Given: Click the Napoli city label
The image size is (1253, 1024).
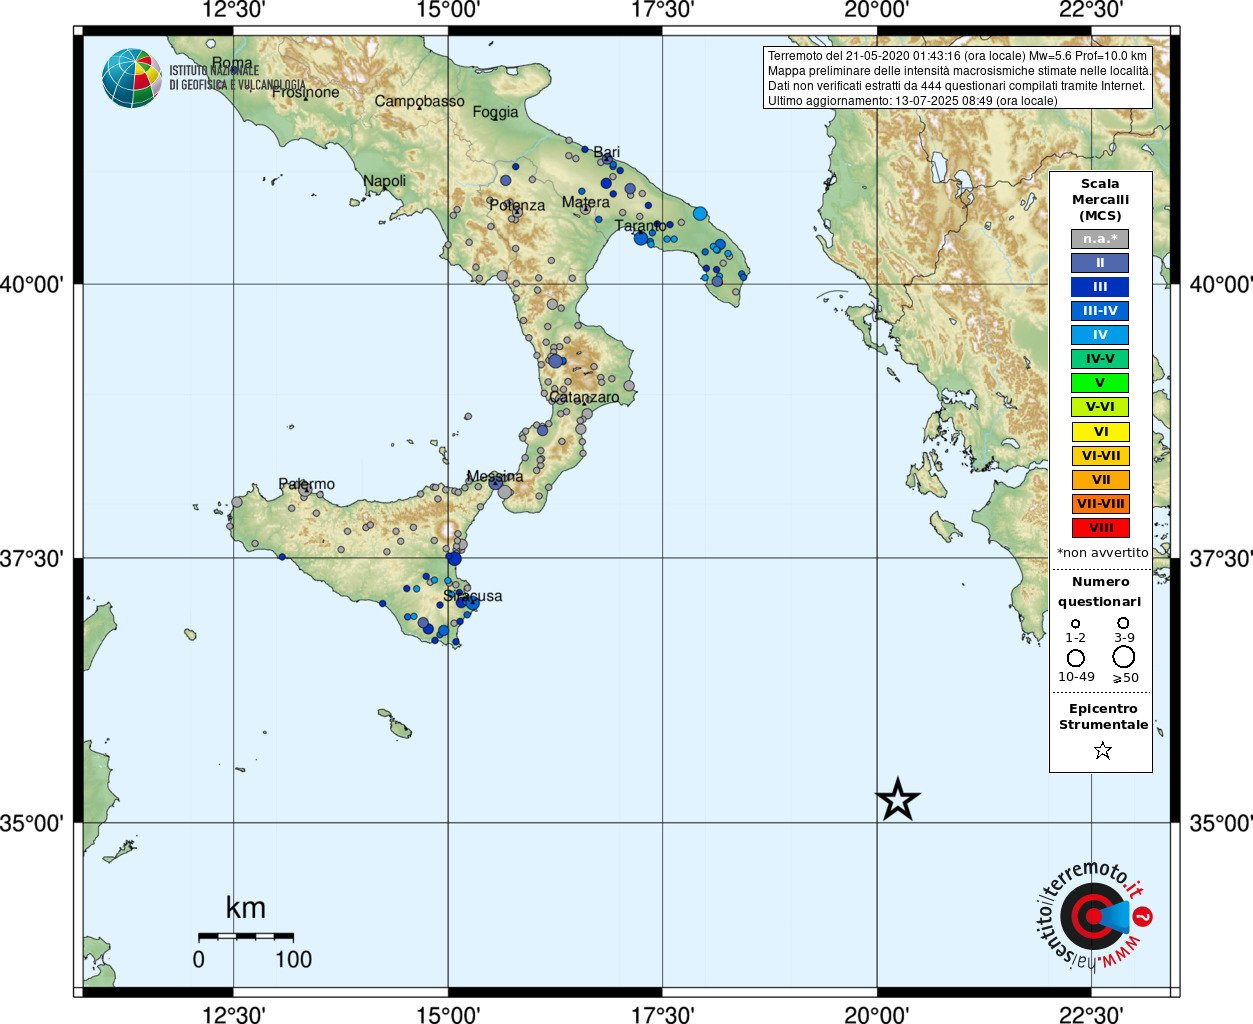Looking at the screenshot, I should 385,181.
